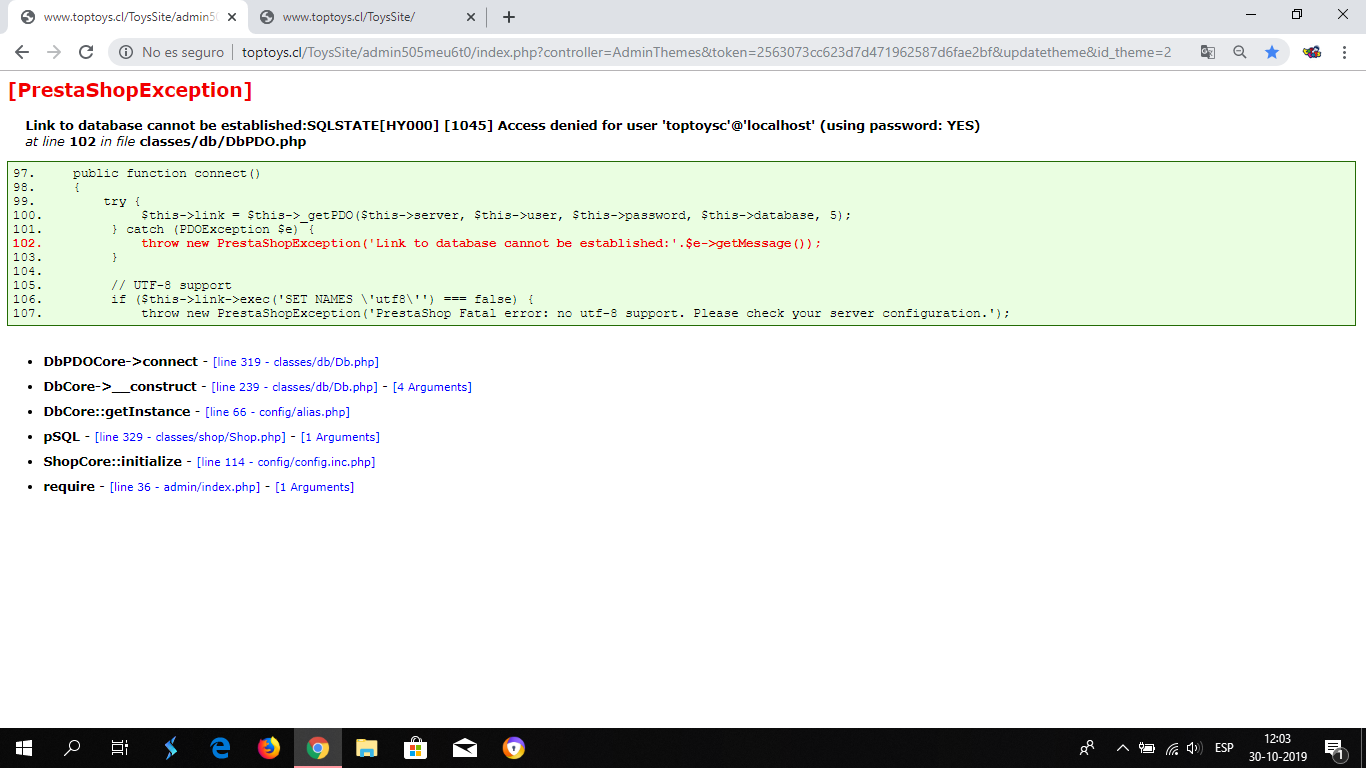Launch Firefox from the taskbar
The height and width of the screenshot is (768, 1366).
click(269, 748)
